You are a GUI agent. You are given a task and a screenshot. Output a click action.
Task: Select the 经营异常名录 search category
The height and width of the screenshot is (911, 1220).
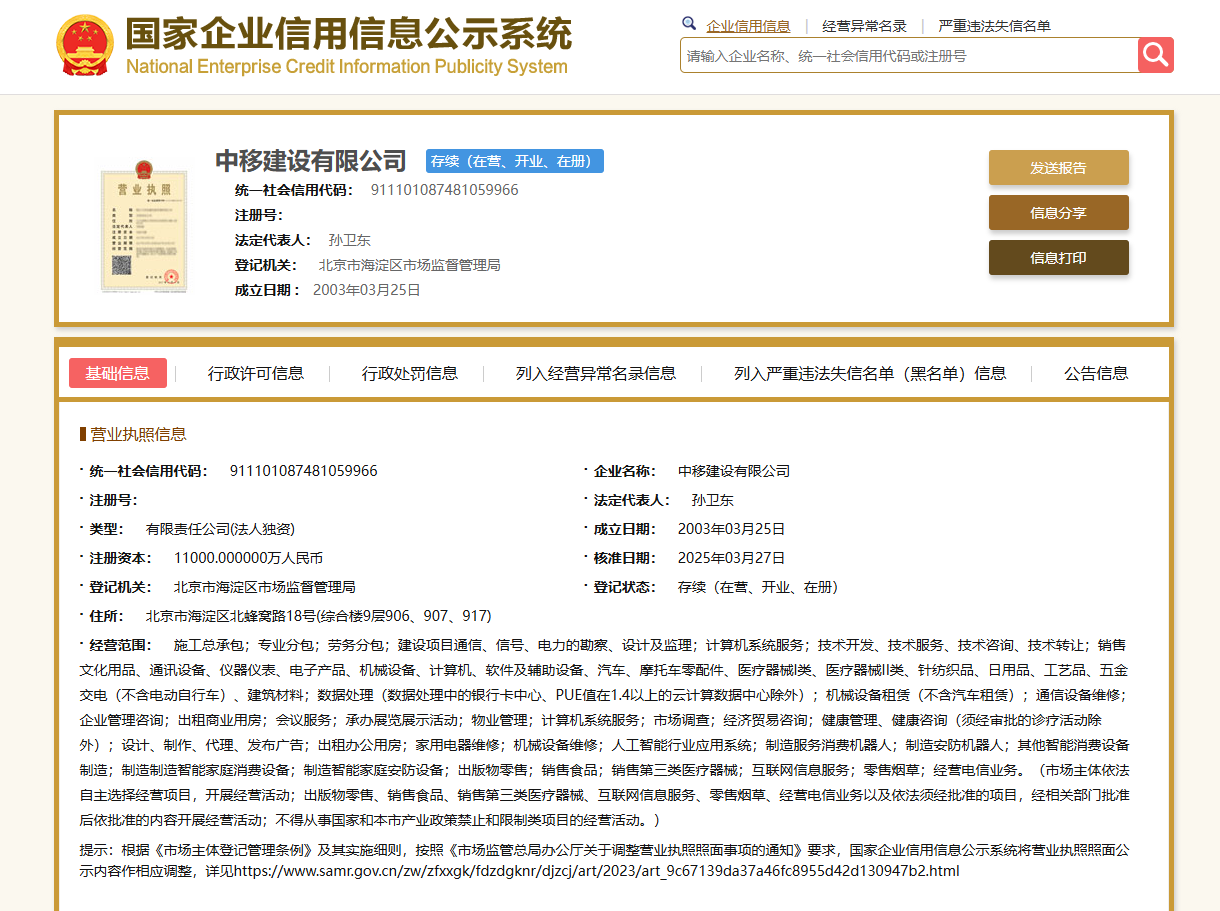coord(864,26)
